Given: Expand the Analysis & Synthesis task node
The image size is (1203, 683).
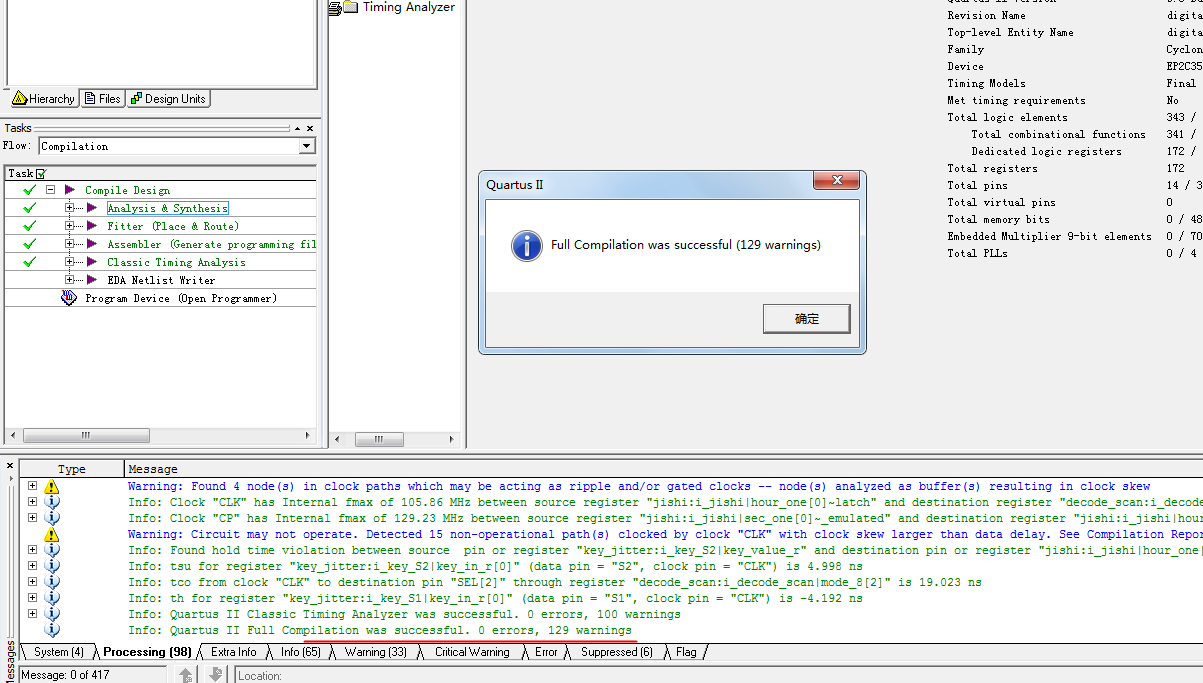Looking at the screenshot, I should [70, 208].
